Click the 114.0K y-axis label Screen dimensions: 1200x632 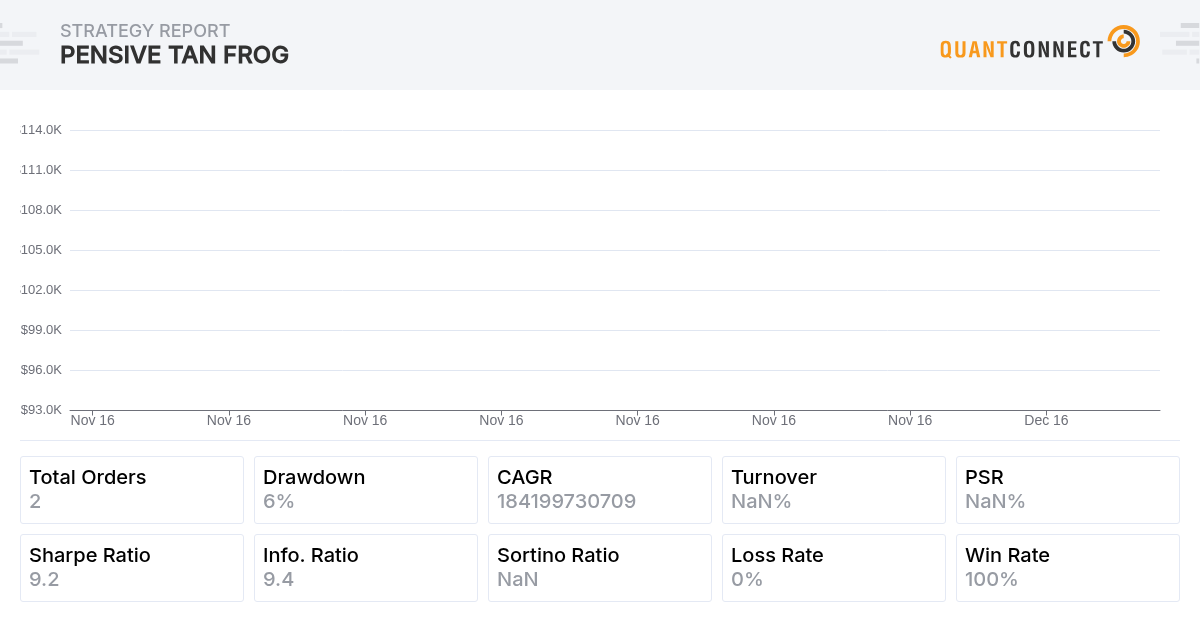coord(41,130)
